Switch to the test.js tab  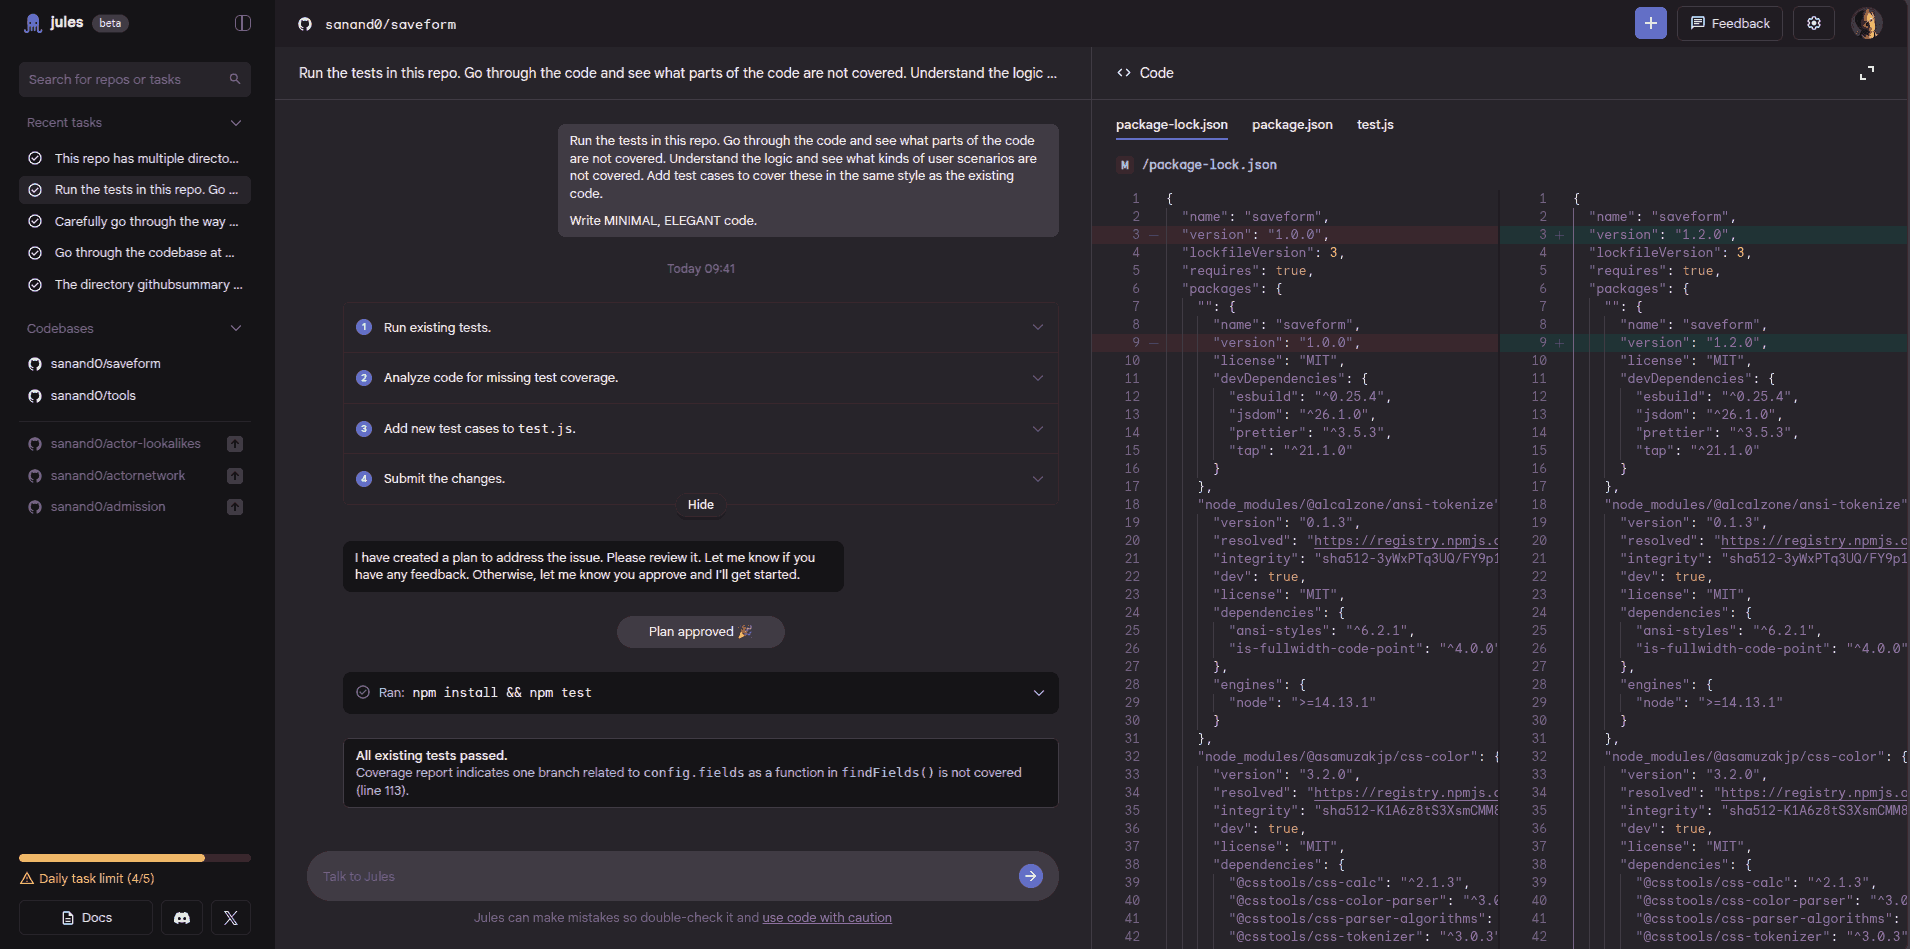pos(1374,125)
